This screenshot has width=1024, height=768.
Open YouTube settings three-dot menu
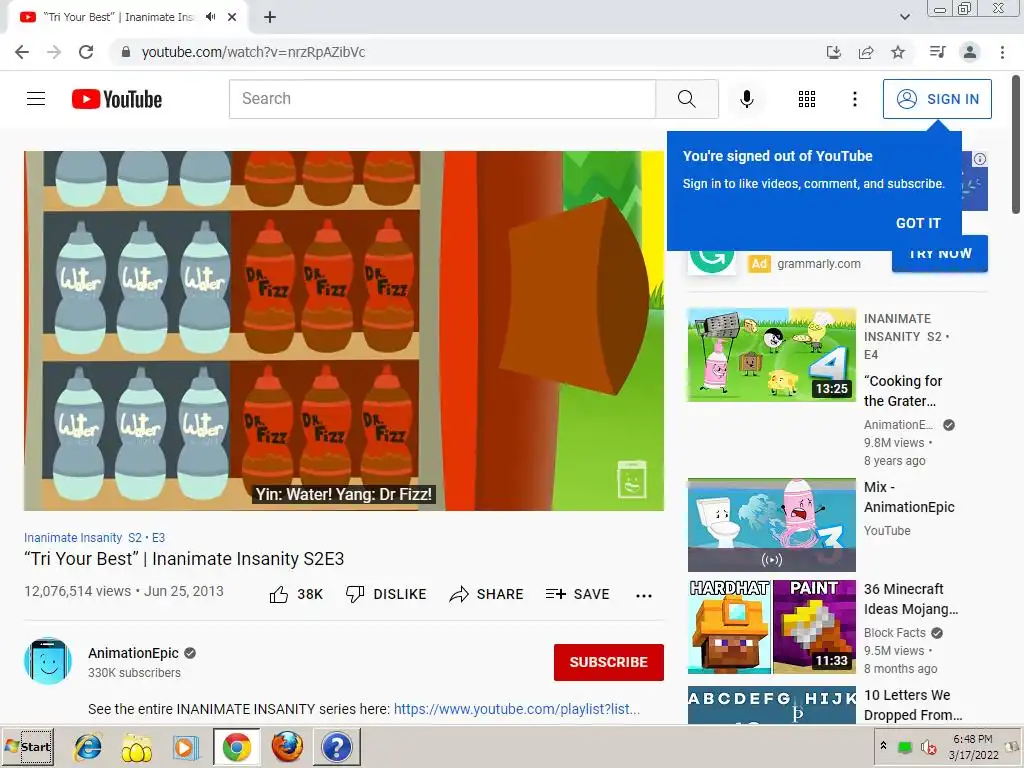[x=854, y=99]
